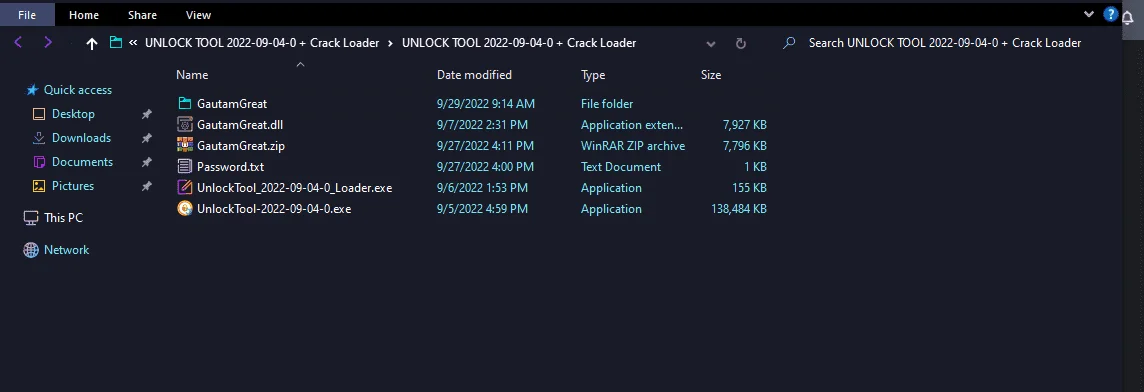Click the Quick access star icon
Viewport: 1144px width, 392px height.
(32, 90)
